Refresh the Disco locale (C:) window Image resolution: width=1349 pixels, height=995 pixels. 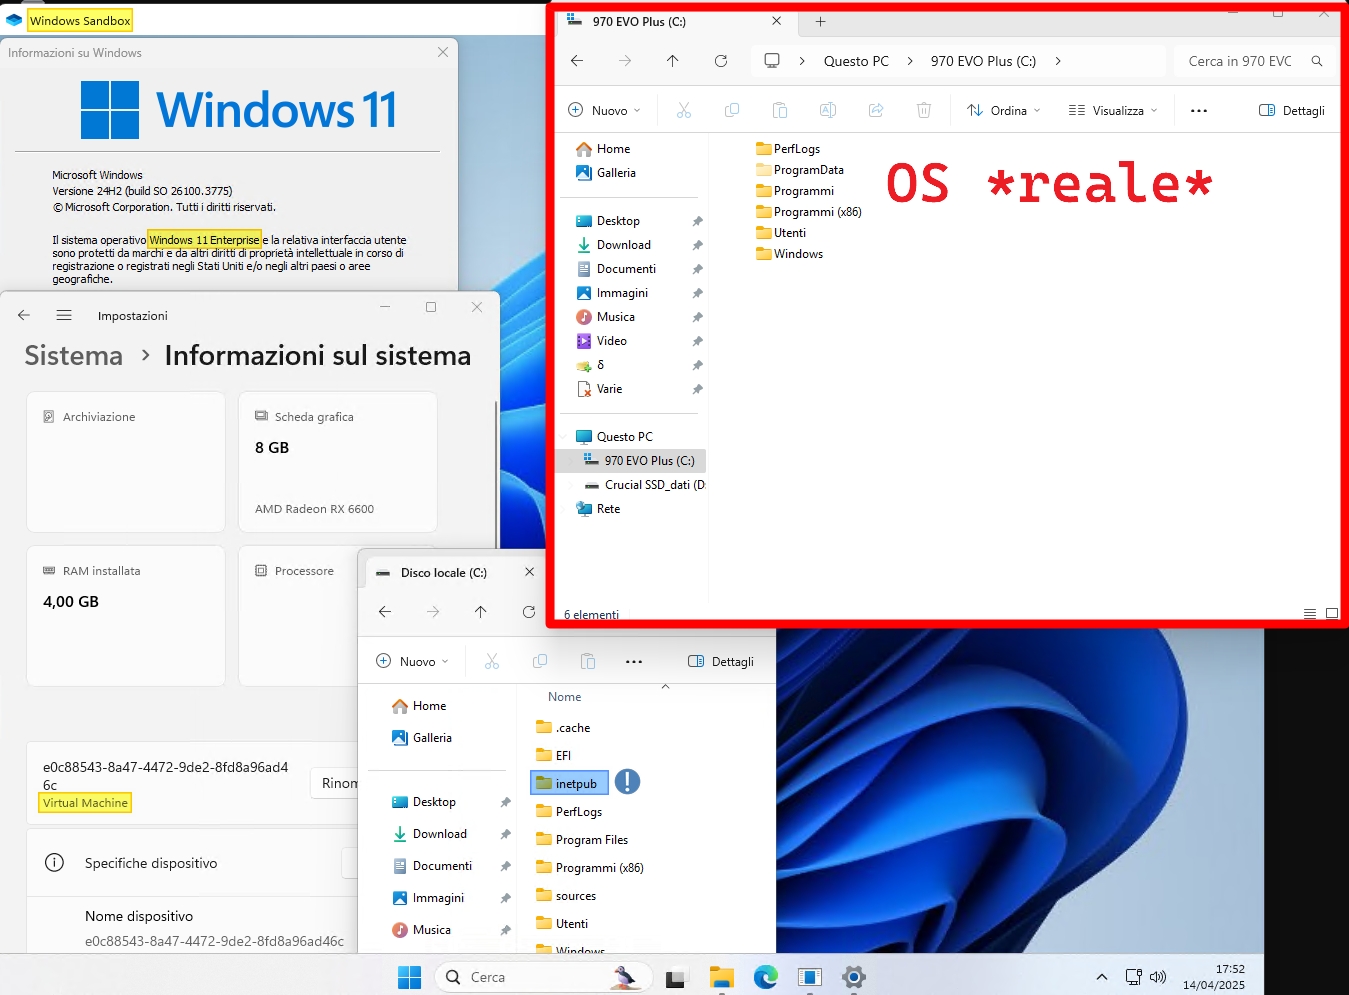point(529,612)
